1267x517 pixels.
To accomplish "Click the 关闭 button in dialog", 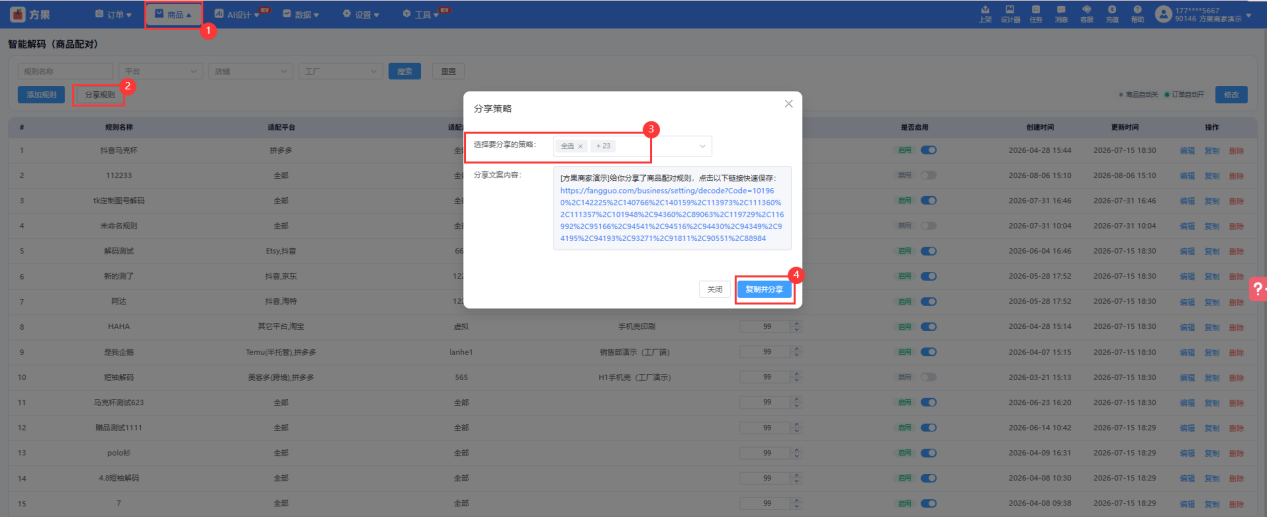I will [715, 289].
